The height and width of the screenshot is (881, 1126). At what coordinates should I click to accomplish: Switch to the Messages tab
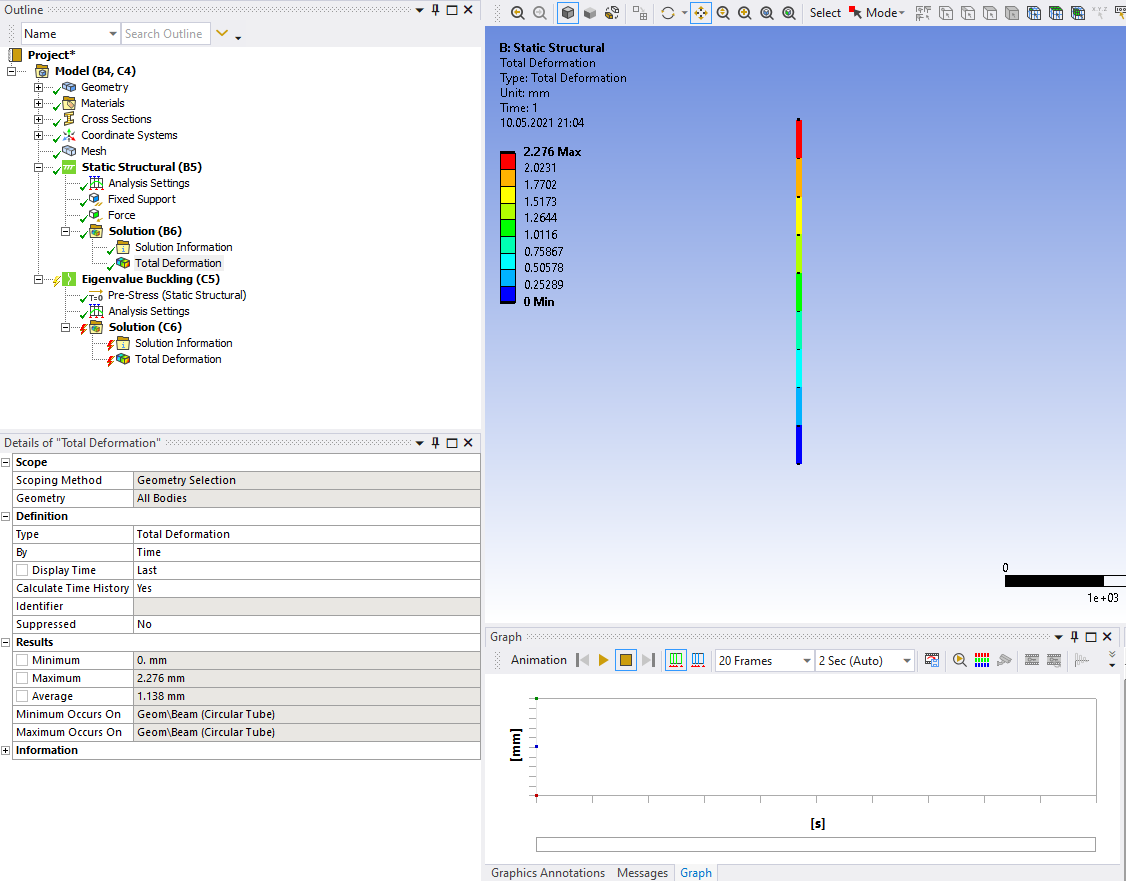tap(642, 873)
